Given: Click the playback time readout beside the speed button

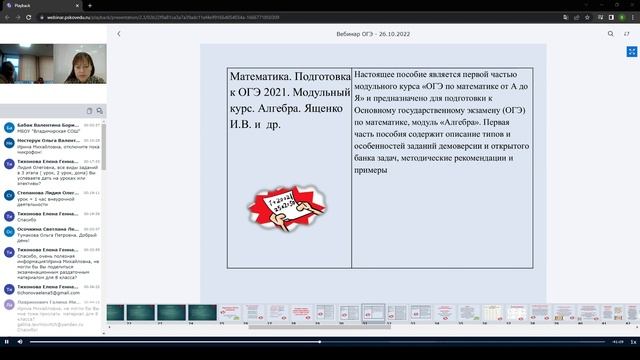Looking at the screenshot, I should [x=618, y=342].
